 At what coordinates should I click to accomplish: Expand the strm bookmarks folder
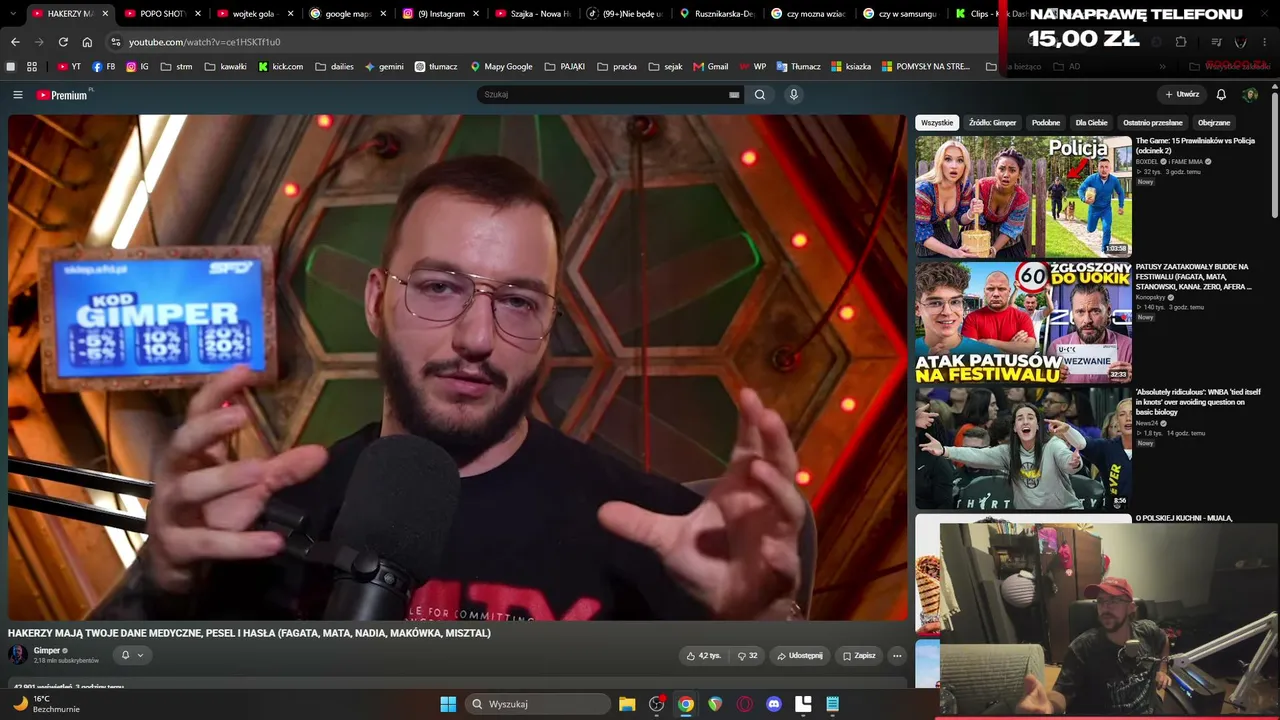pyautogui.click(x=175, y=67)
